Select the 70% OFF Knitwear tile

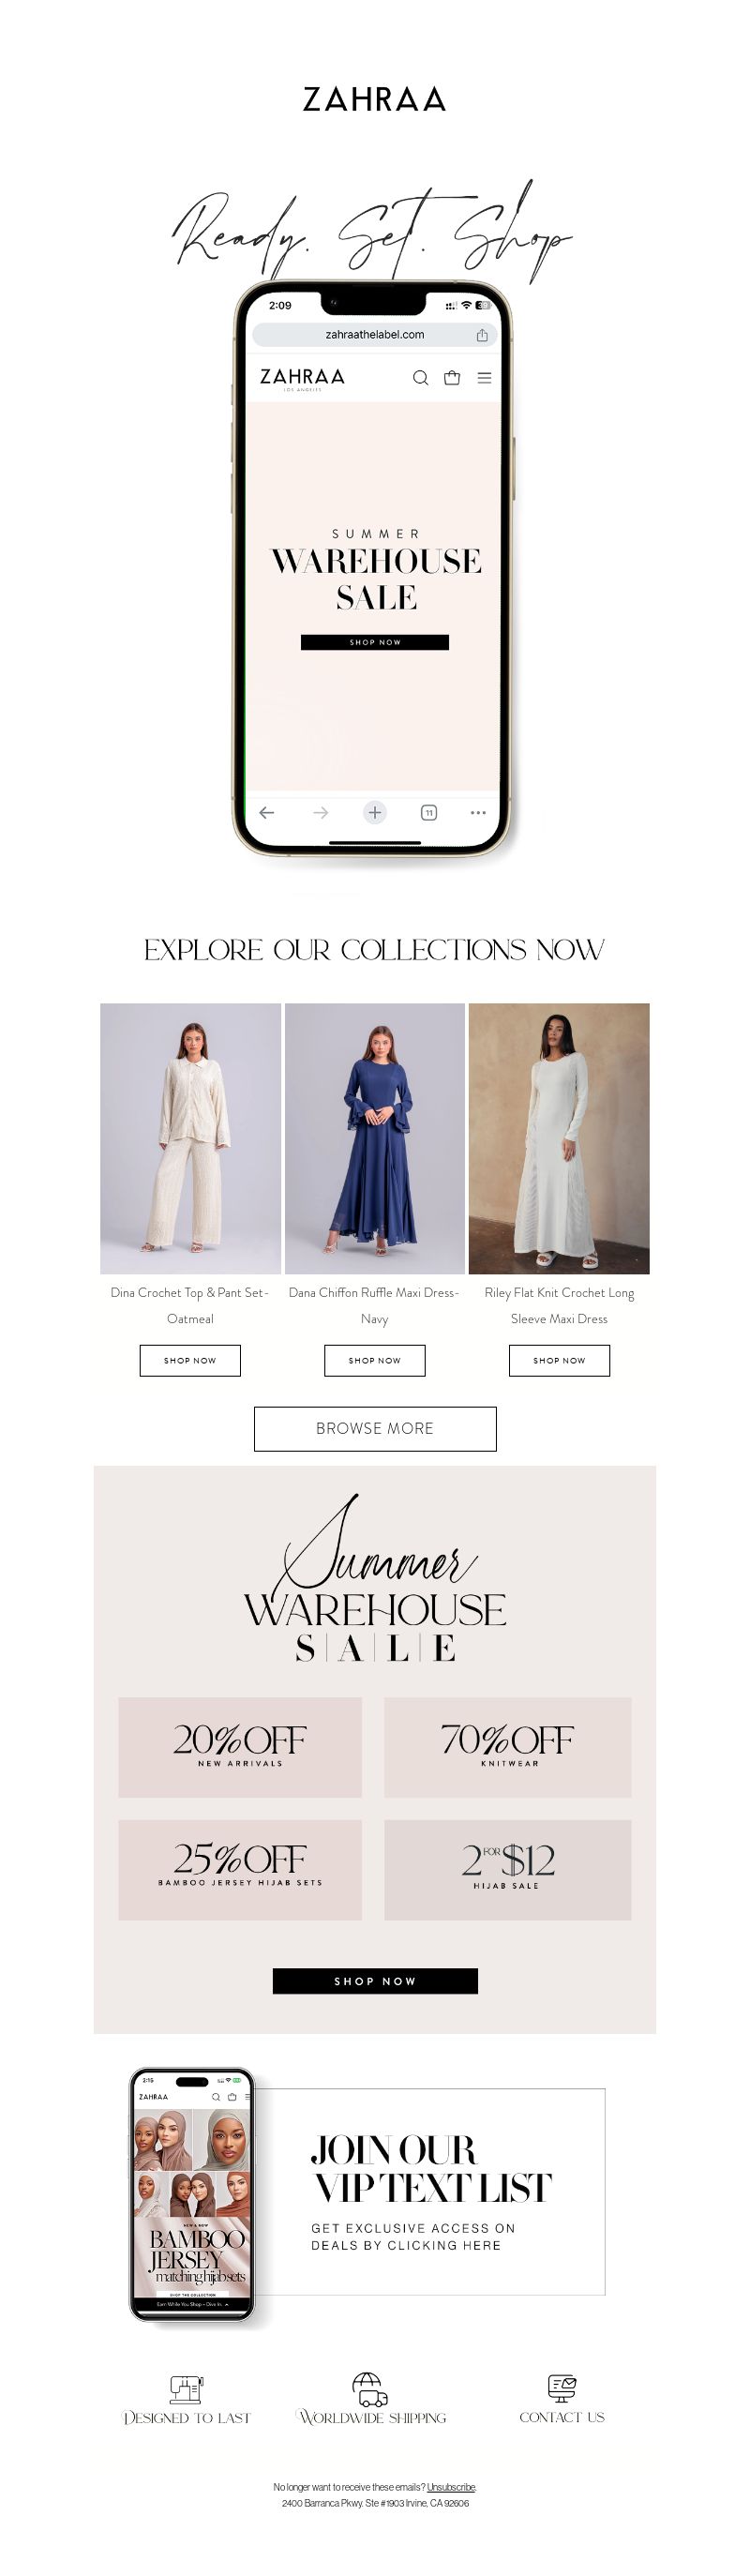click(x=508, y=1747)
